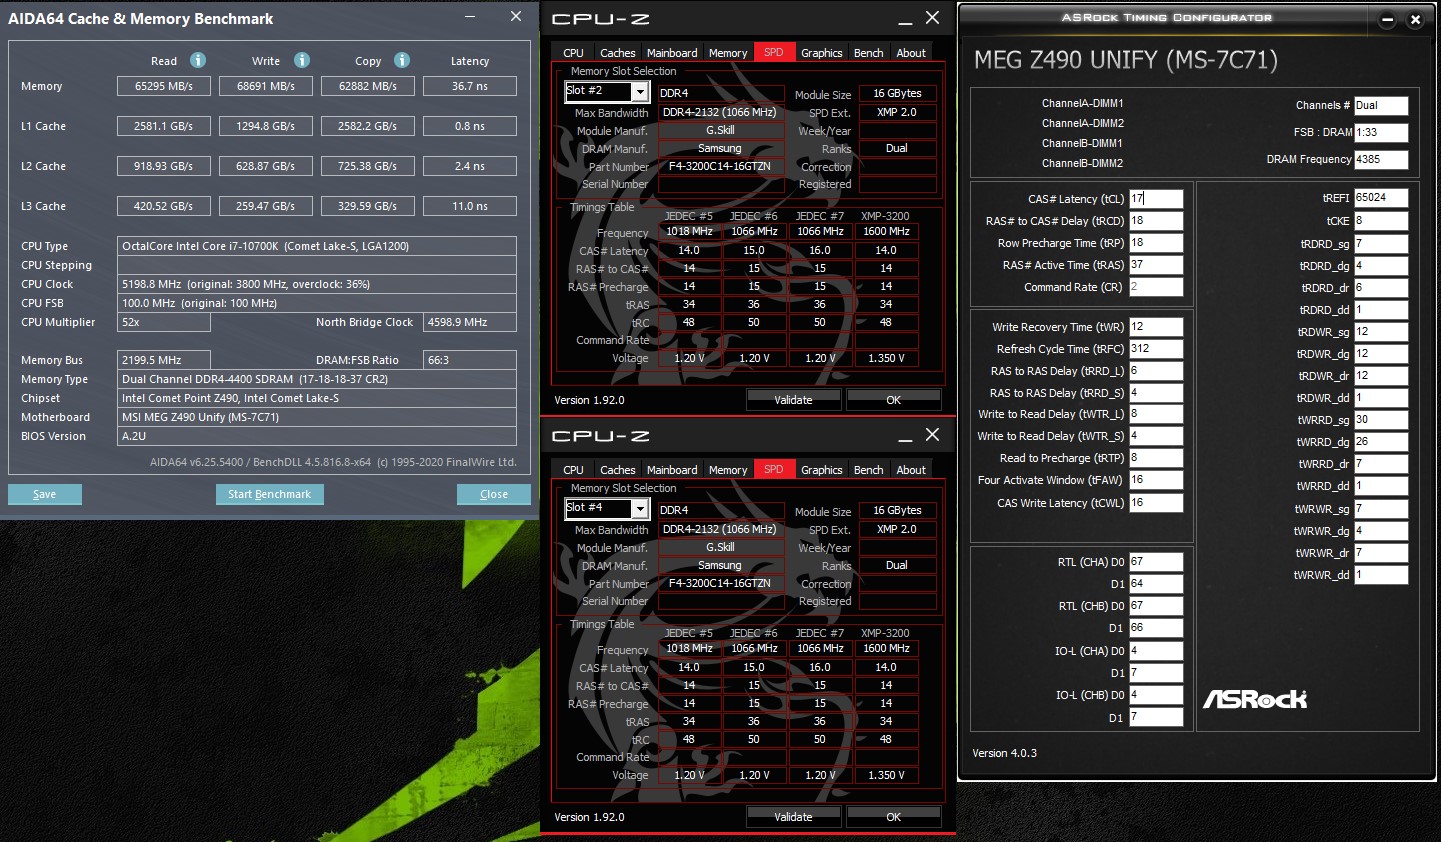The height and width of the screenshot is (842, 1441).
Task: Click the CAS# Latency (tCL) field in ASRock Timing Configurator
Action: (1156, 199)
